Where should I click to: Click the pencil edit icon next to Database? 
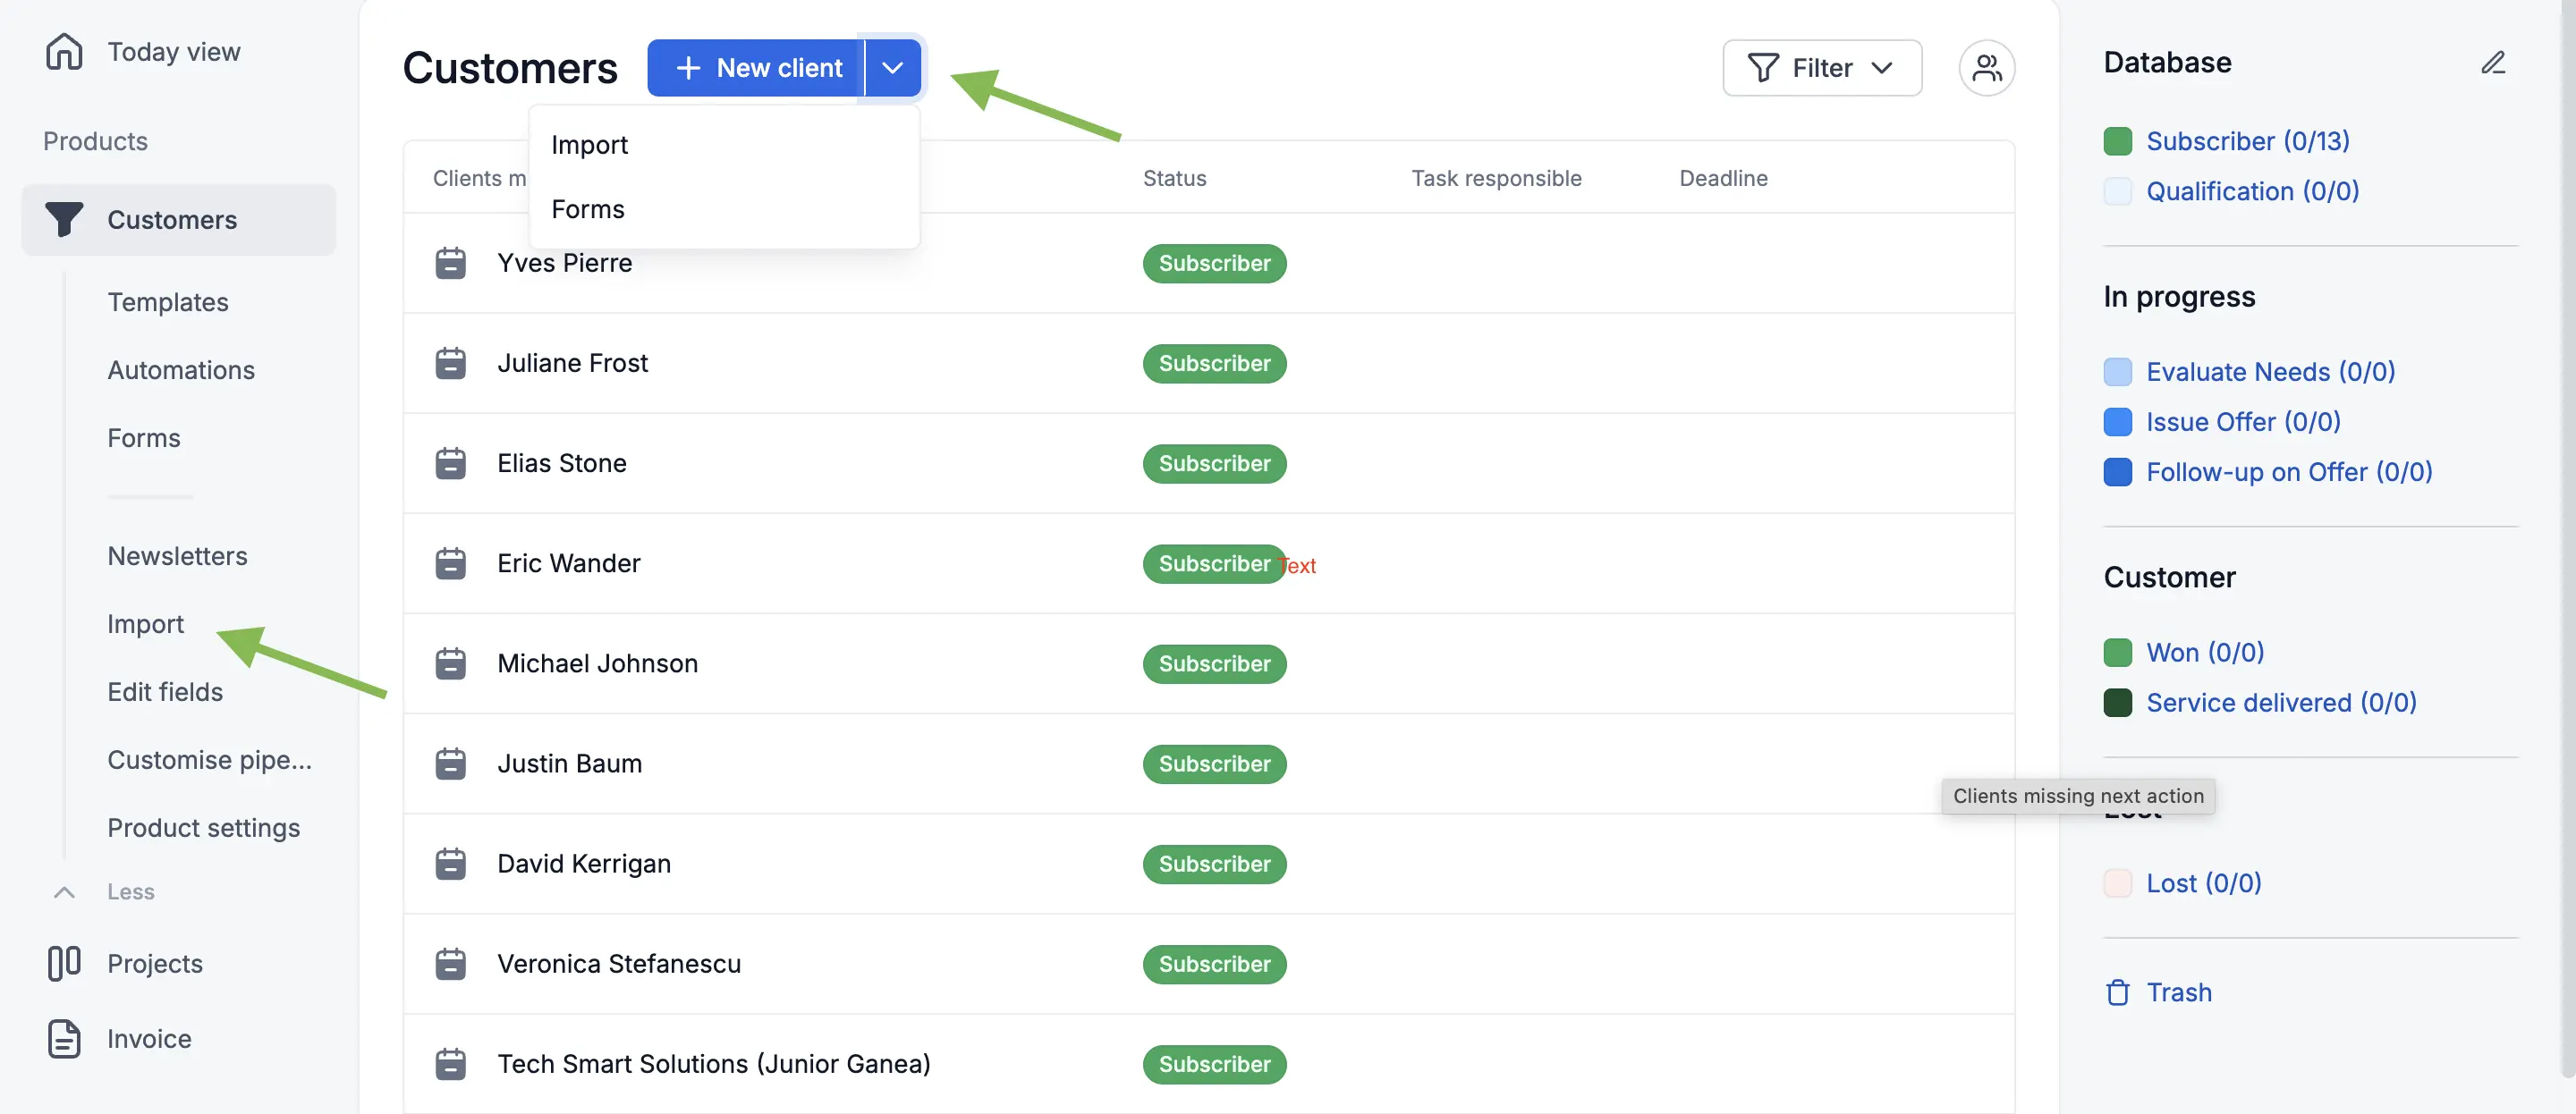point(2493,62)
